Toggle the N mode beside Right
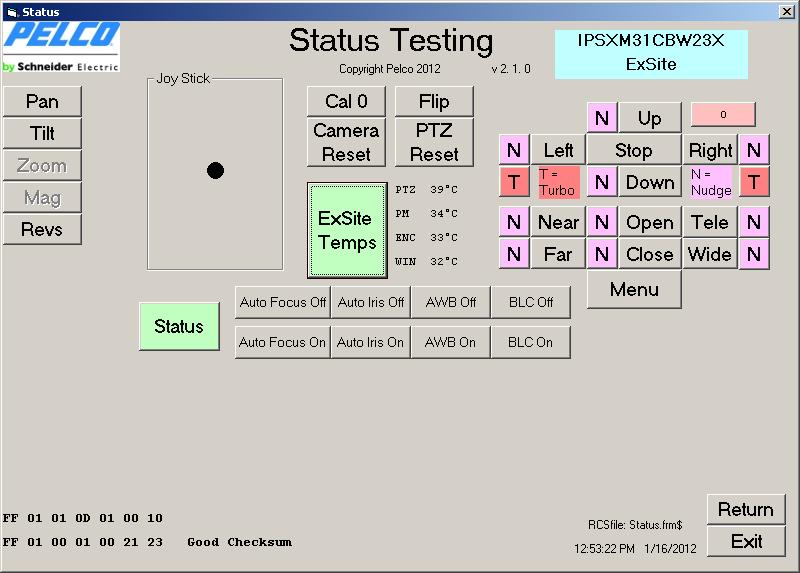 [754, 150]
